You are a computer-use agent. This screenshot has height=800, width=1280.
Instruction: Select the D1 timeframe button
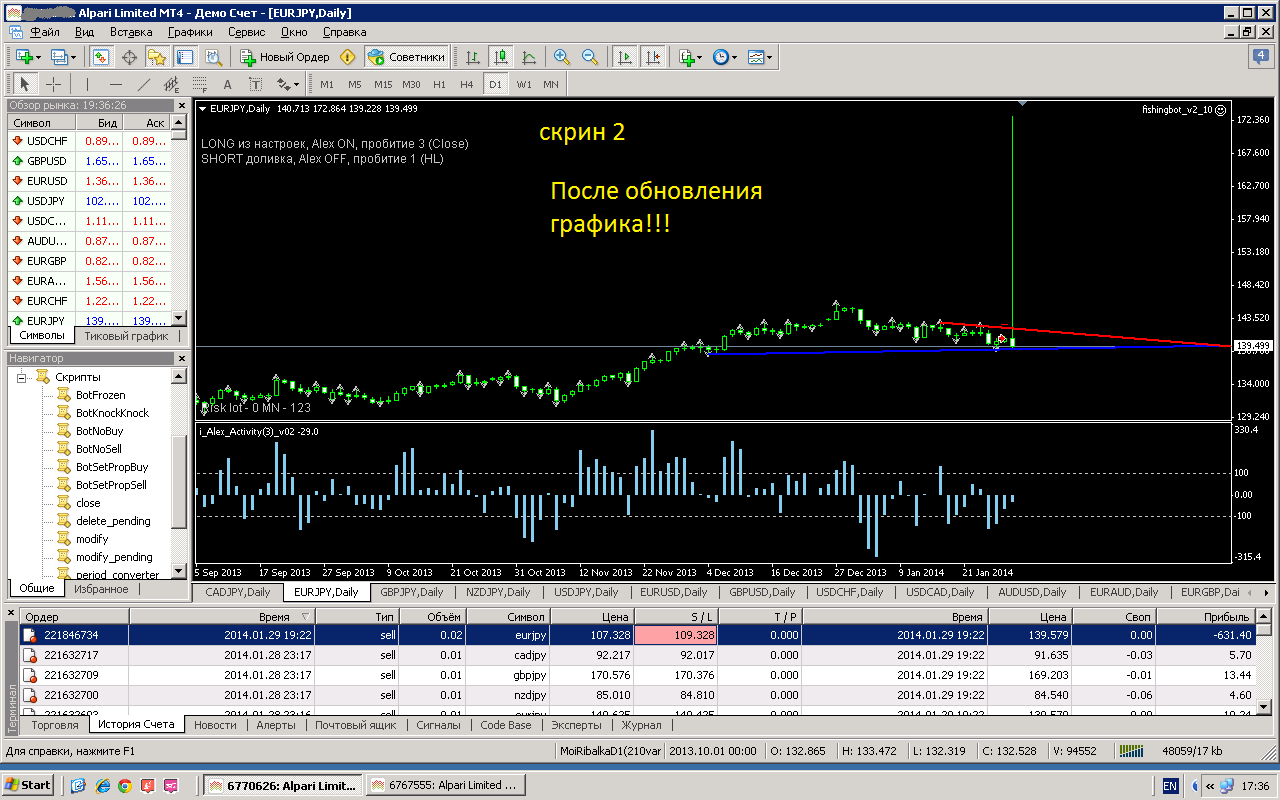pos(495,84)
